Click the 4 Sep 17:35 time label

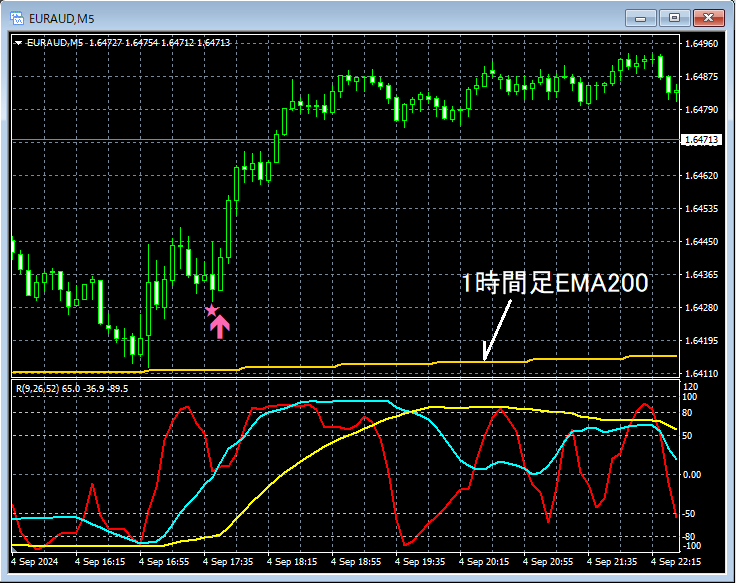point(228,562)
